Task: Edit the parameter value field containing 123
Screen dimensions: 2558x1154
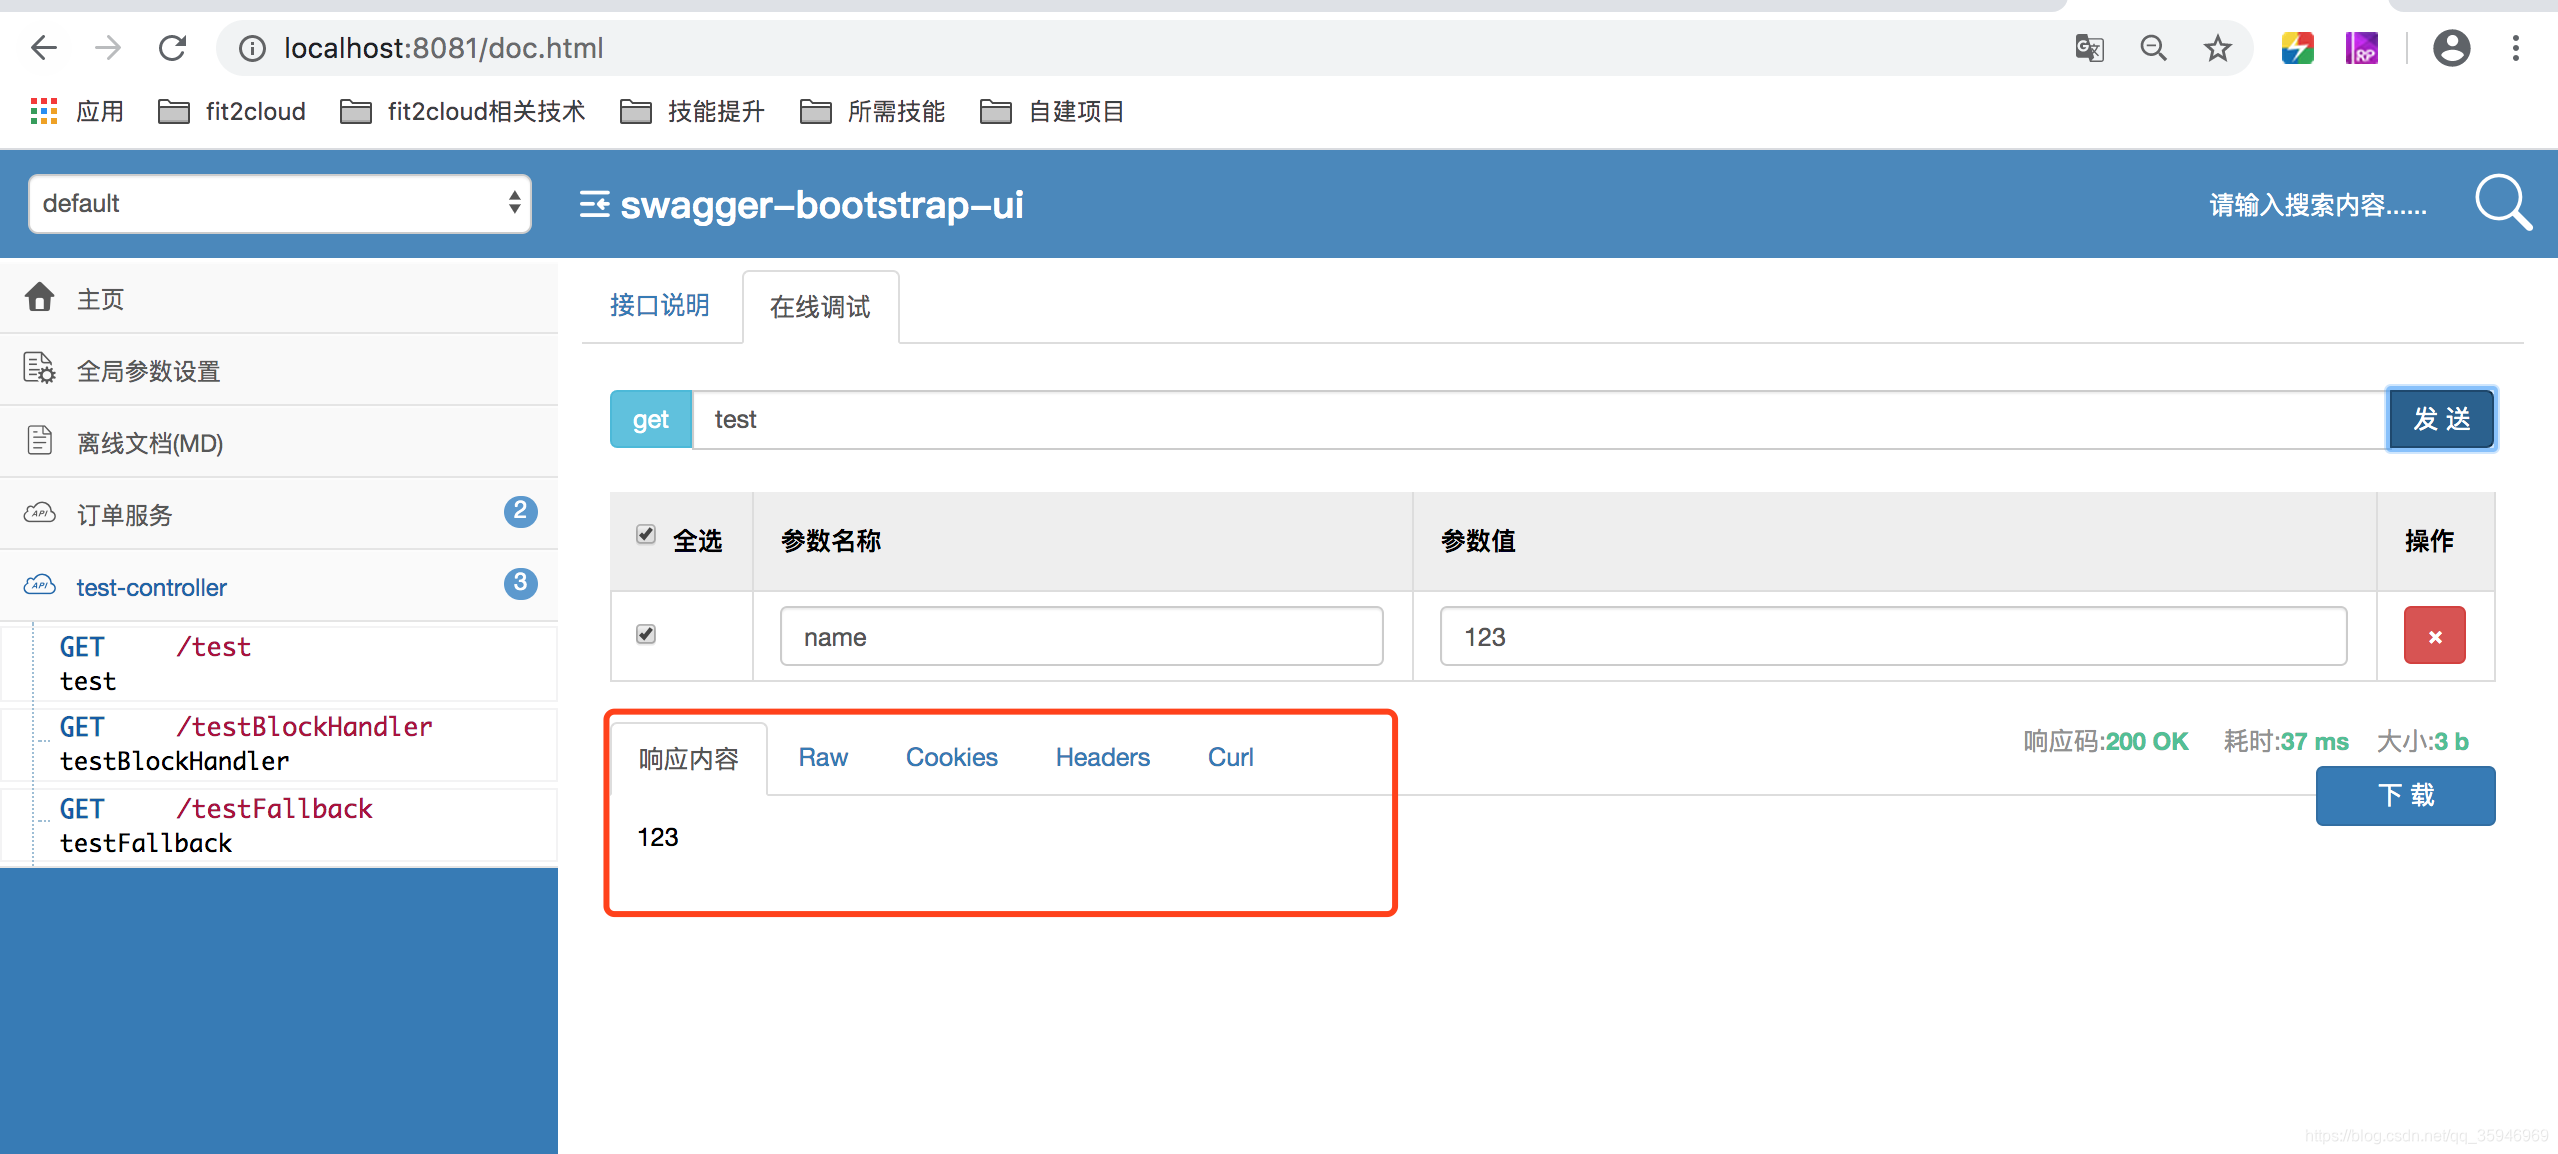Action: [x=1893, y=636]
